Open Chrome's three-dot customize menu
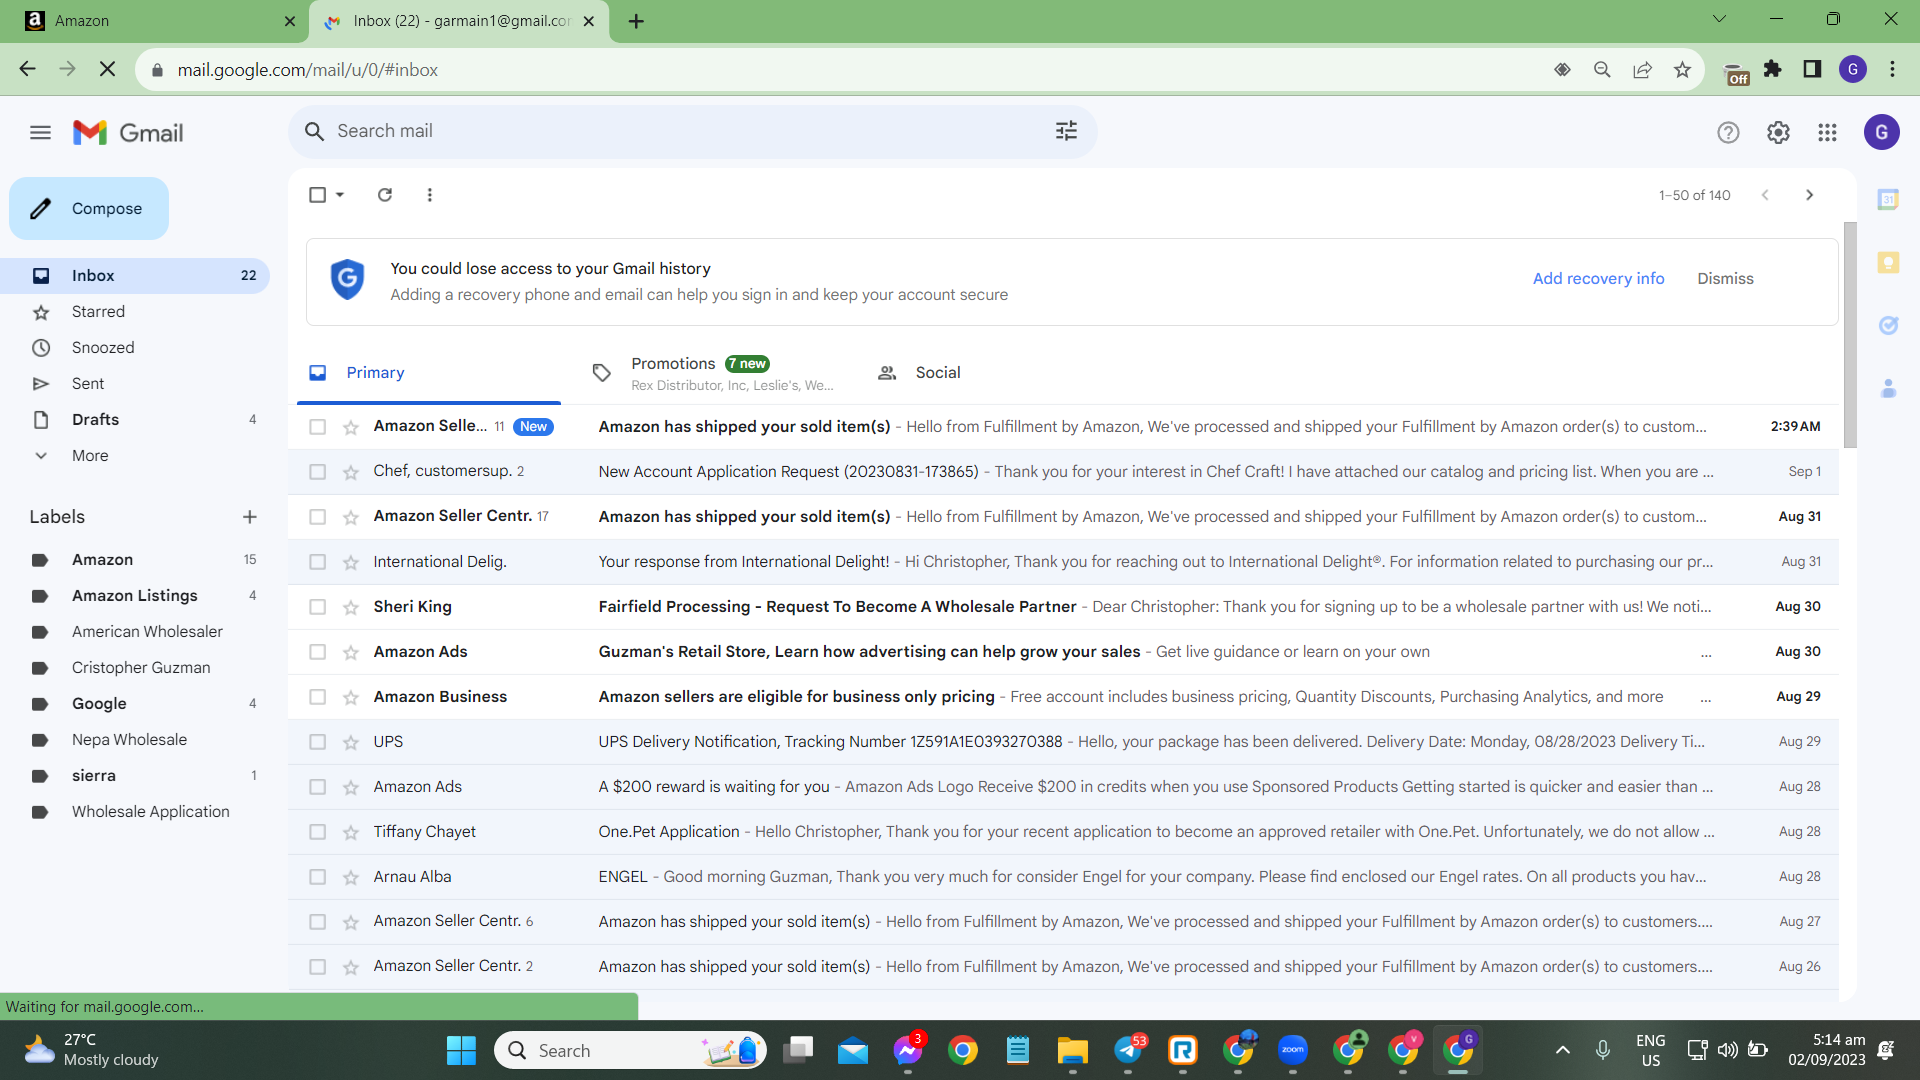Image resolution: width=1920 pixels, height=1080 pixels. 1892,69
